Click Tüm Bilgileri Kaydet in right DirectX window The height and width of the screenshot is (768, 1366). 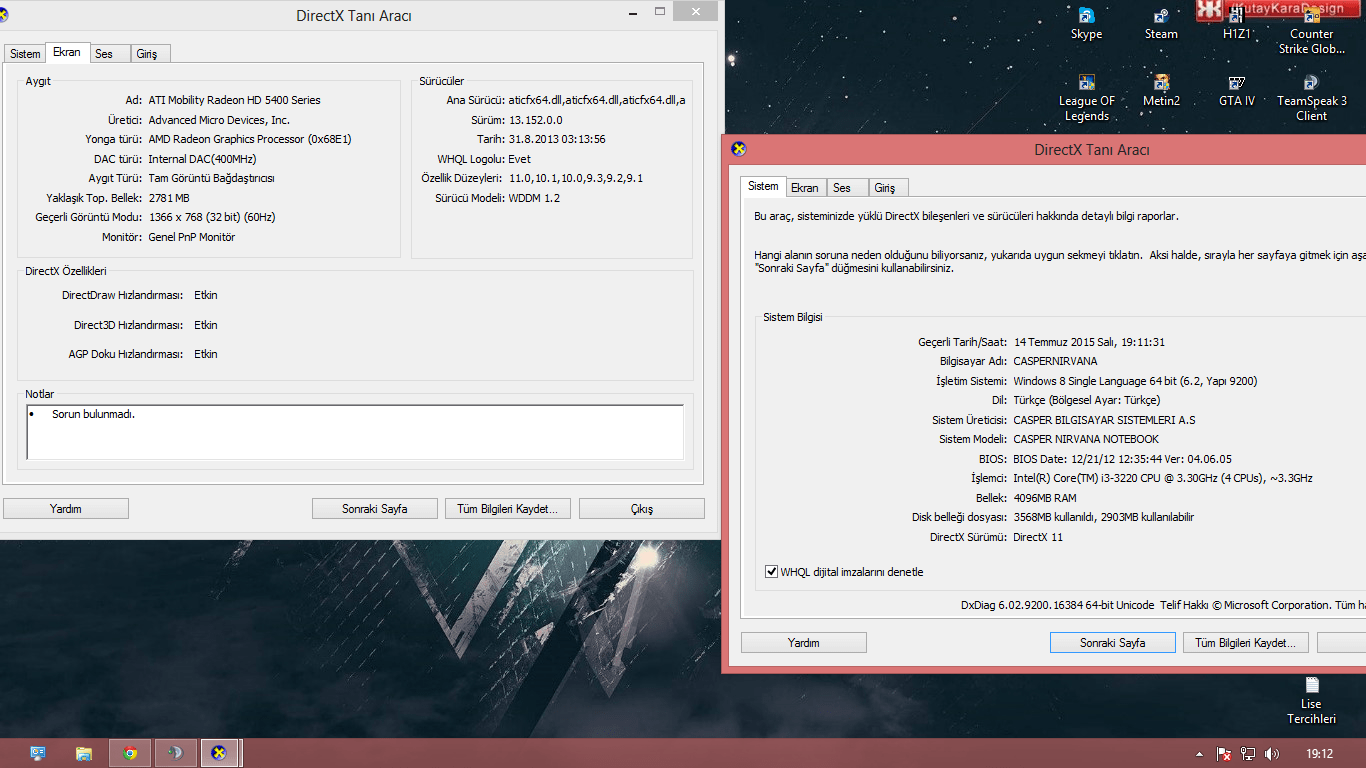click(x=1246, y=643)
